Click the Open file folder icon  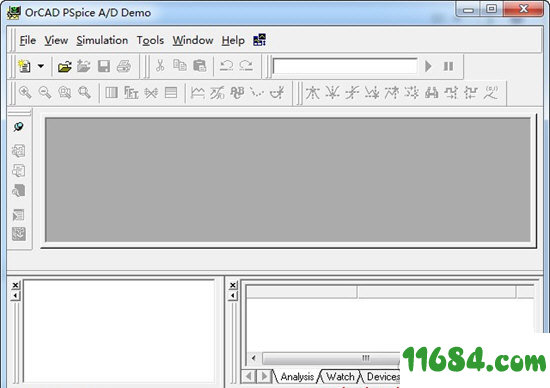point(65,66)
